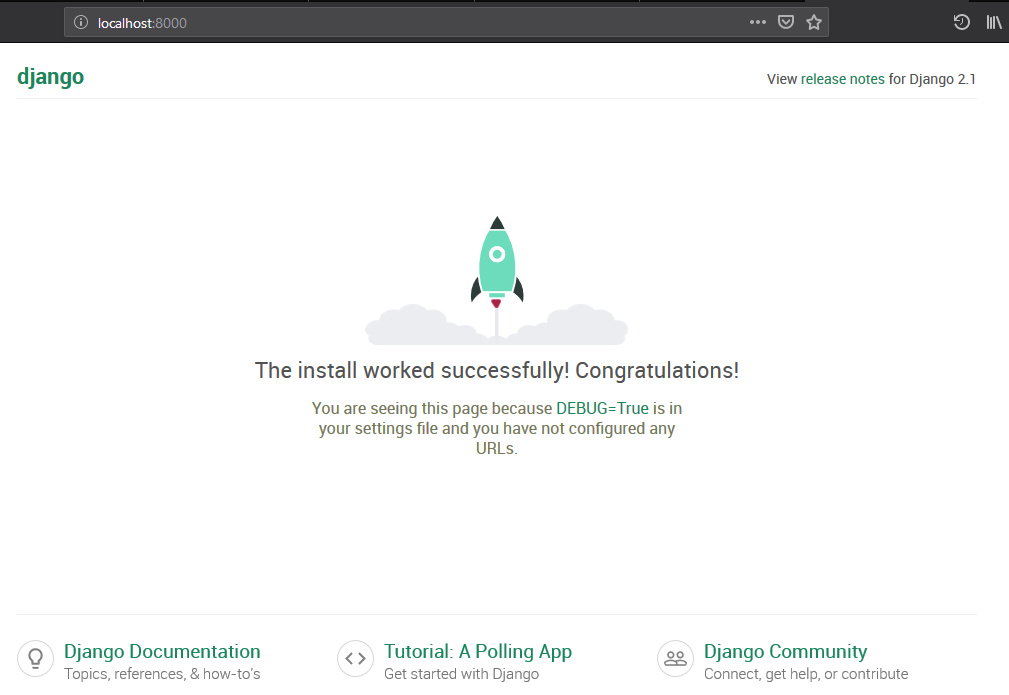Click the site information icon in address bar

(82, 22)
